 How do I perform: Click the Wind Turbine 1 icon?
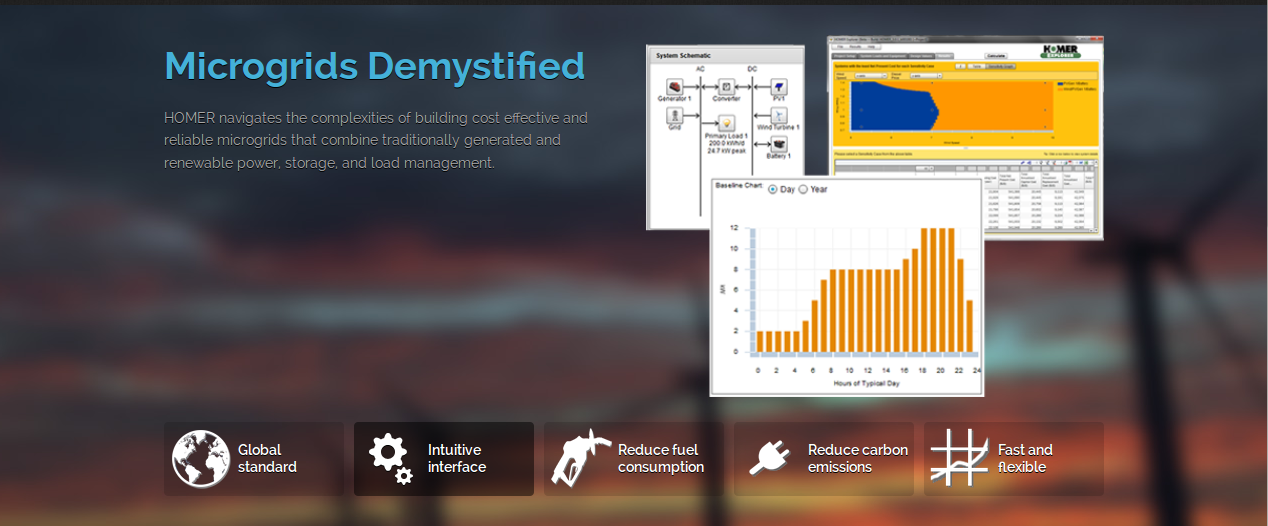tap(779, 116)
